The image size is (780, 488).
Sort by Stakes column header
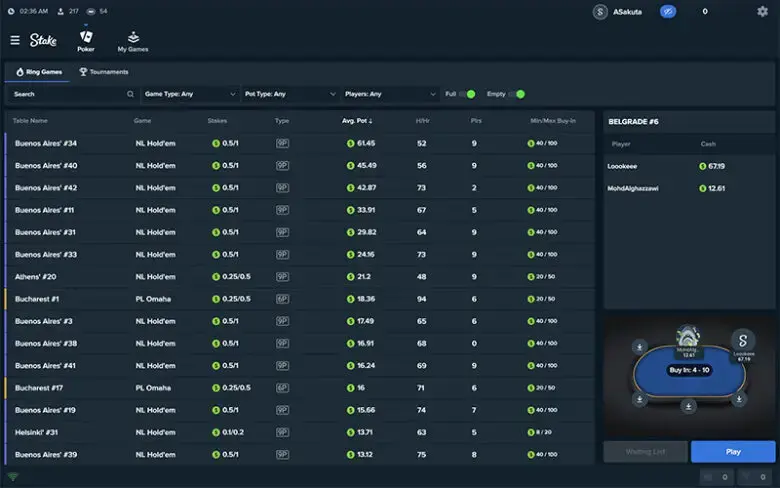pos(217,121)
